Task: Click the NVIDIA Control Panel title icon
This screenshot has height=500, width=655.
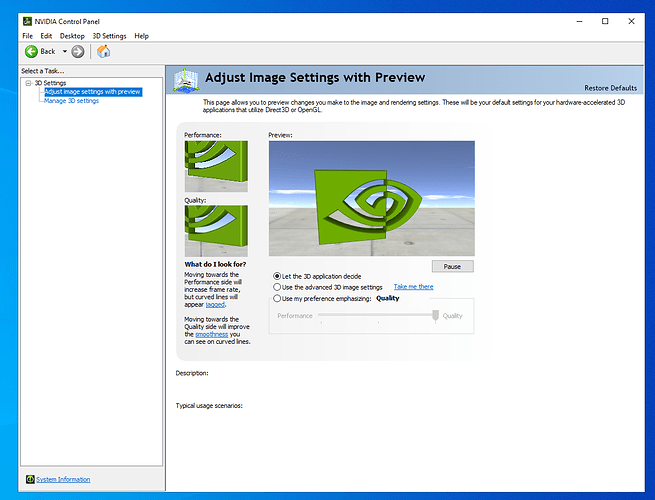Action: (x=27, y=21)
